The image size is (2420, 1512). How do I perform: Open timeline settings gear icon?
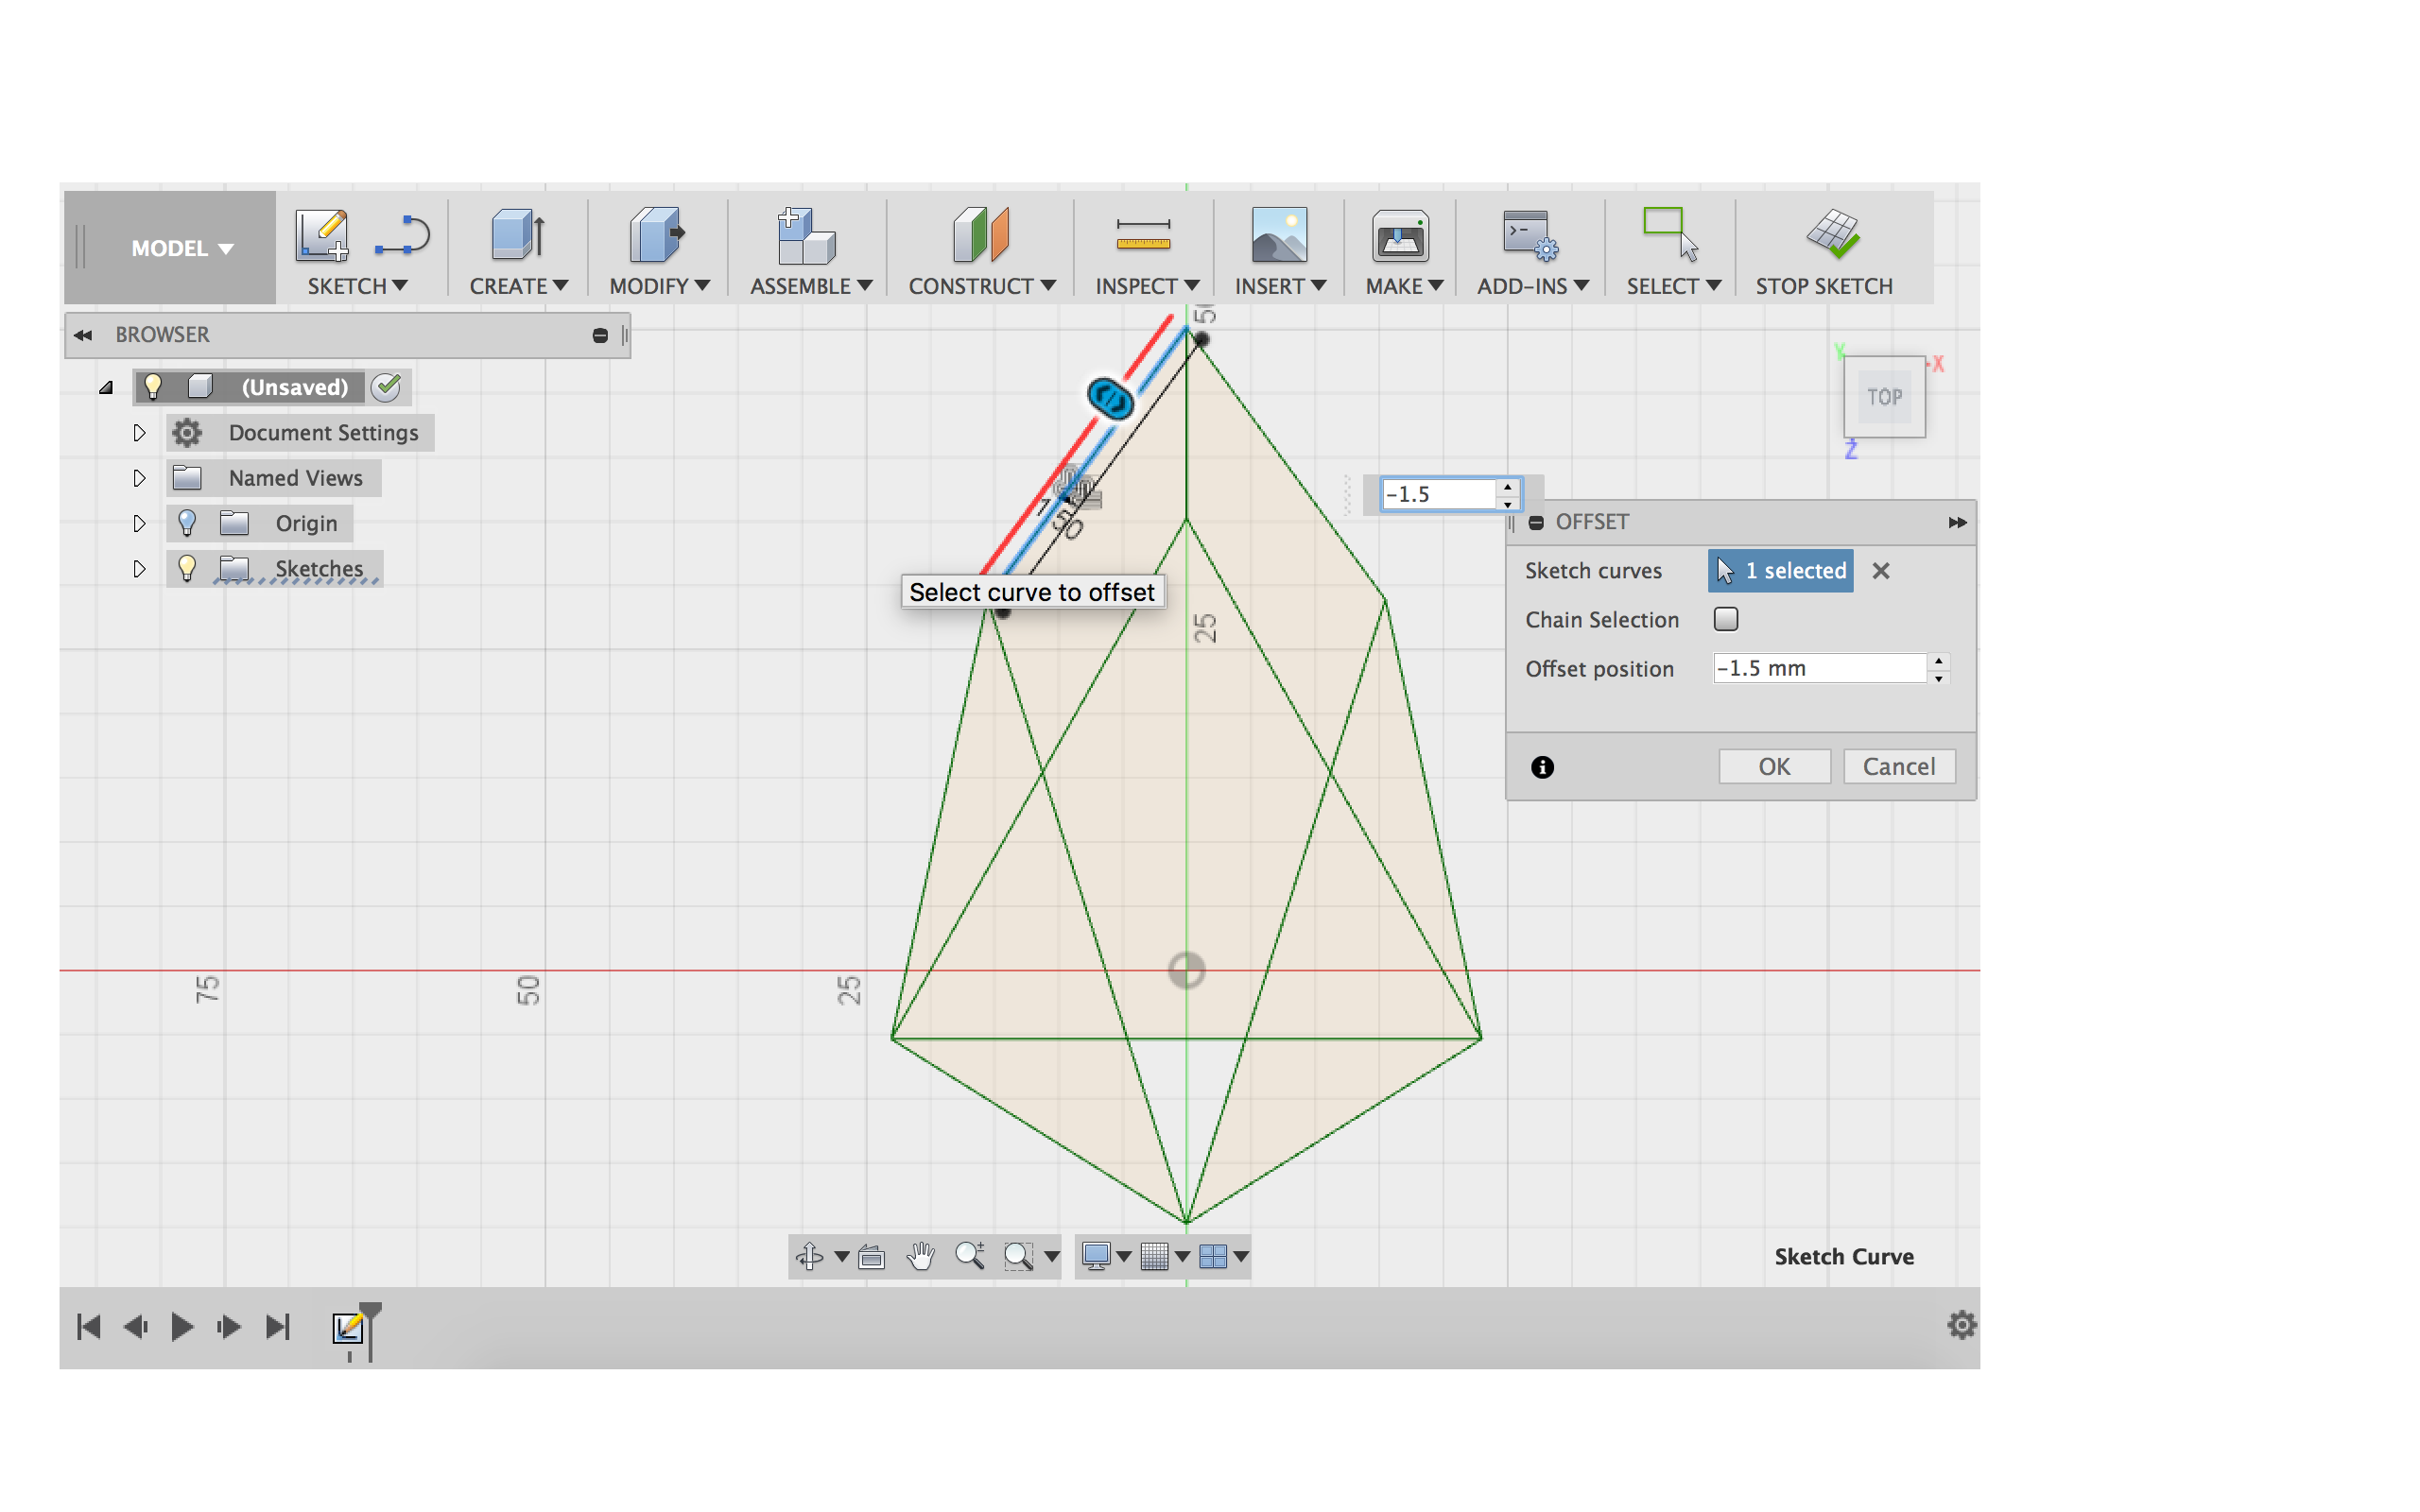pos(1961,1325)
